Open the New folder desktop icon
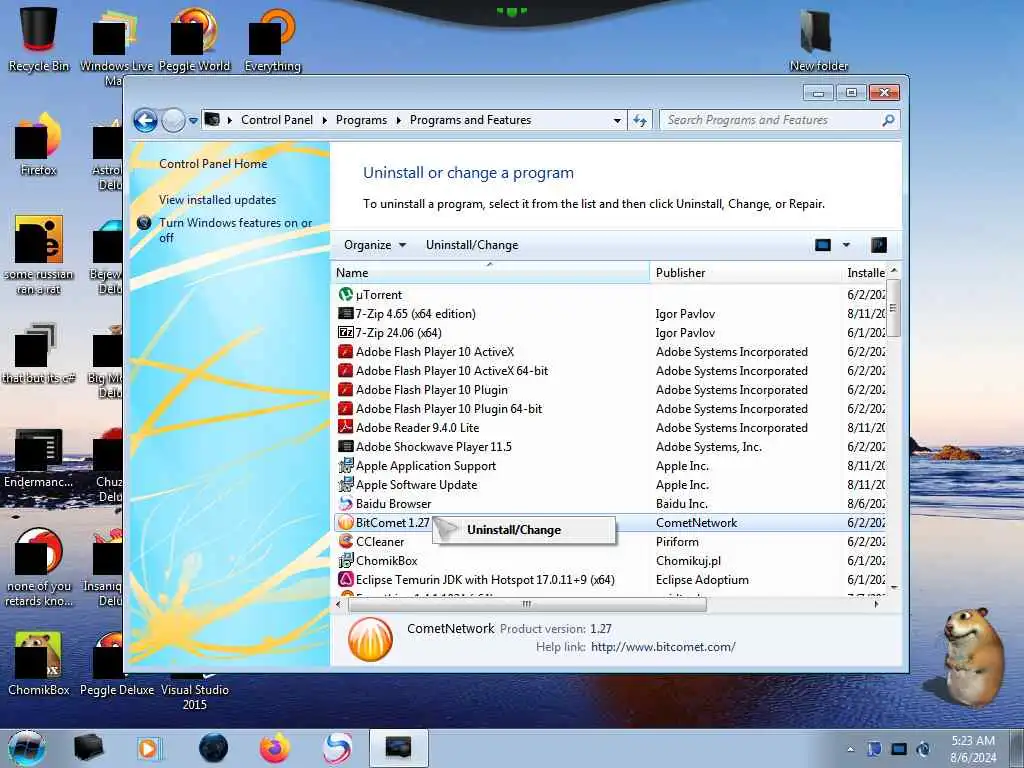Screen dimensions: 1024x768 [818, 38]
